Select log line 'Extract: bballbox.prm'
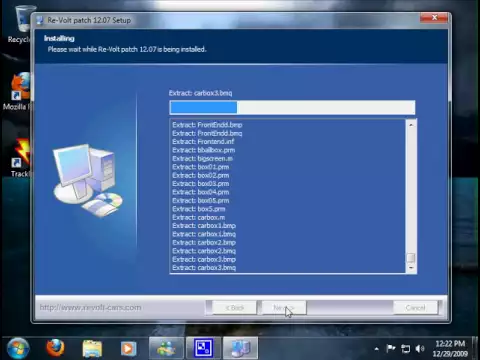 point(203,150)
